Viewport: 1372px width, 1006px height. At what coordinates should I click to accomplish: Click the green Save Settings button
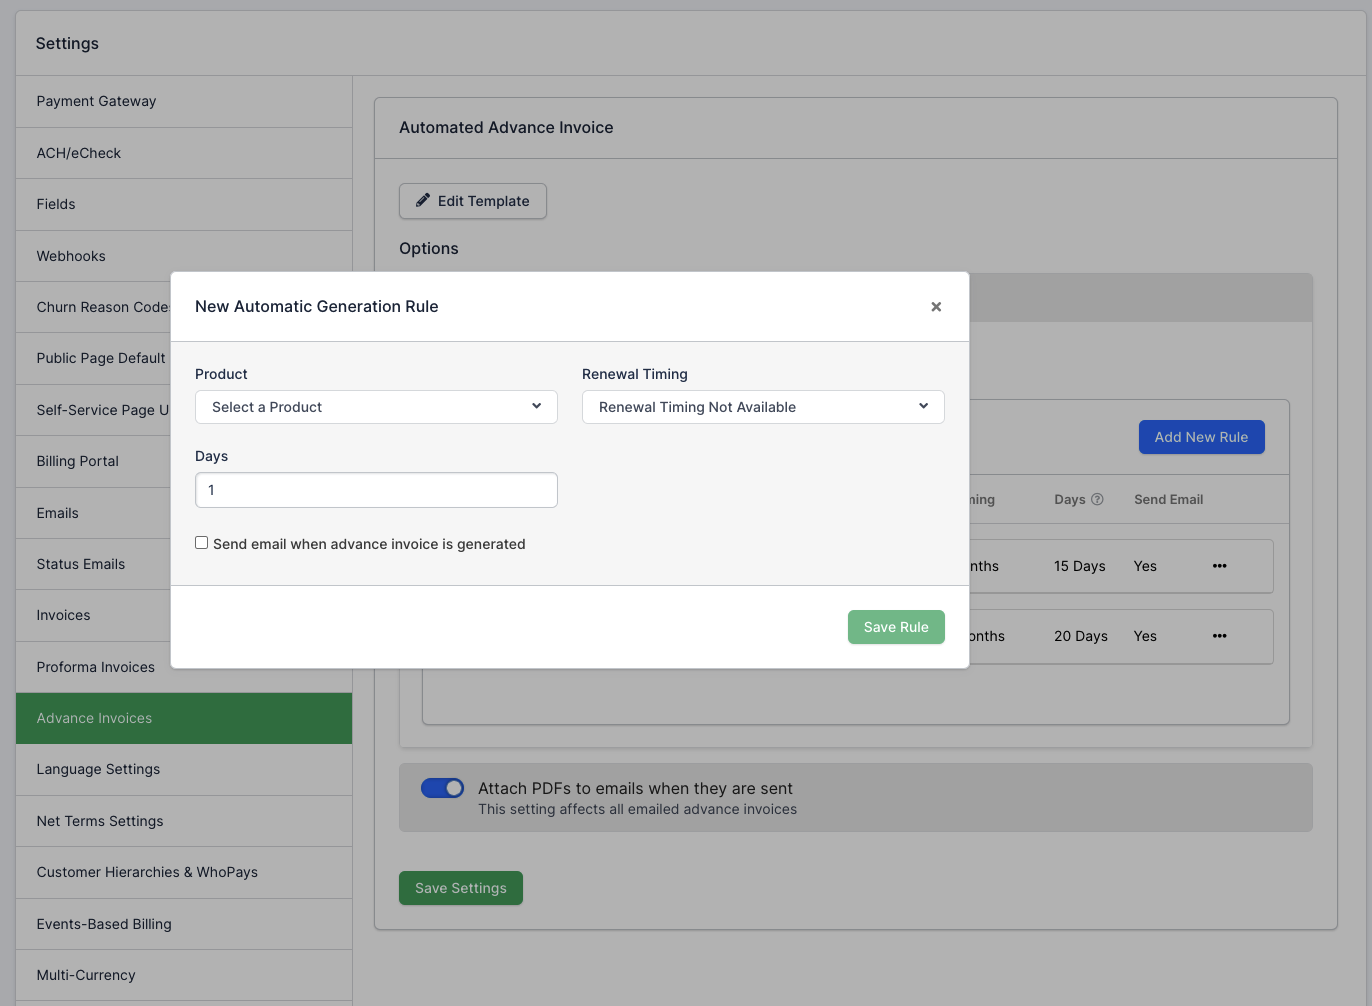point(460,888)
